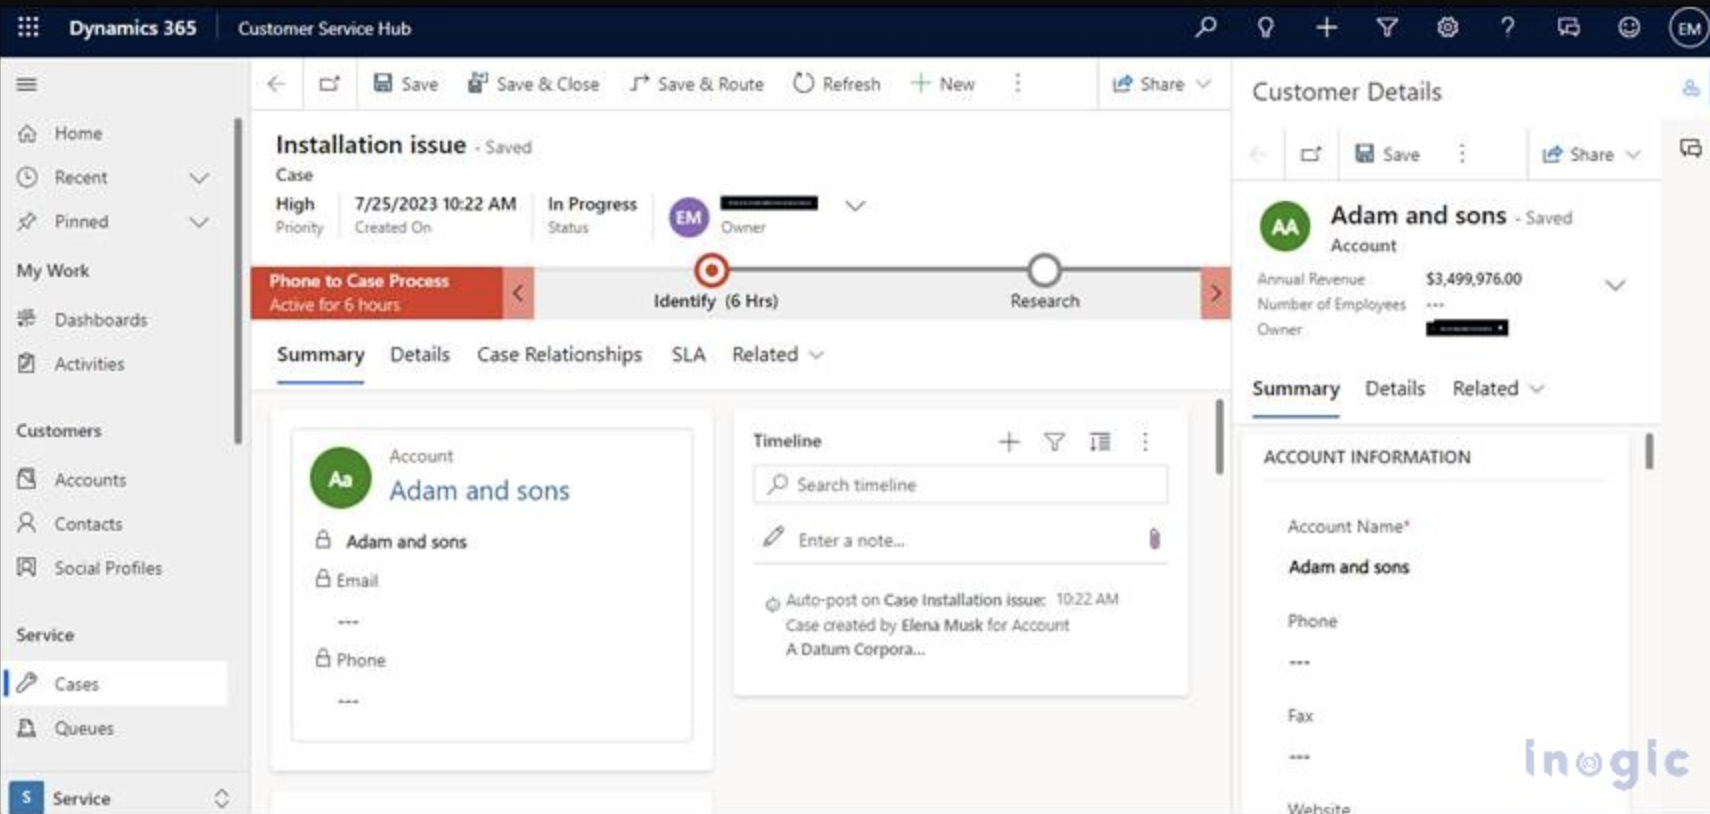Image resolution: width=1710 pixels, height=814 pixels.
Task: Expand the Pinned section chevron
Action: point(199,222)
